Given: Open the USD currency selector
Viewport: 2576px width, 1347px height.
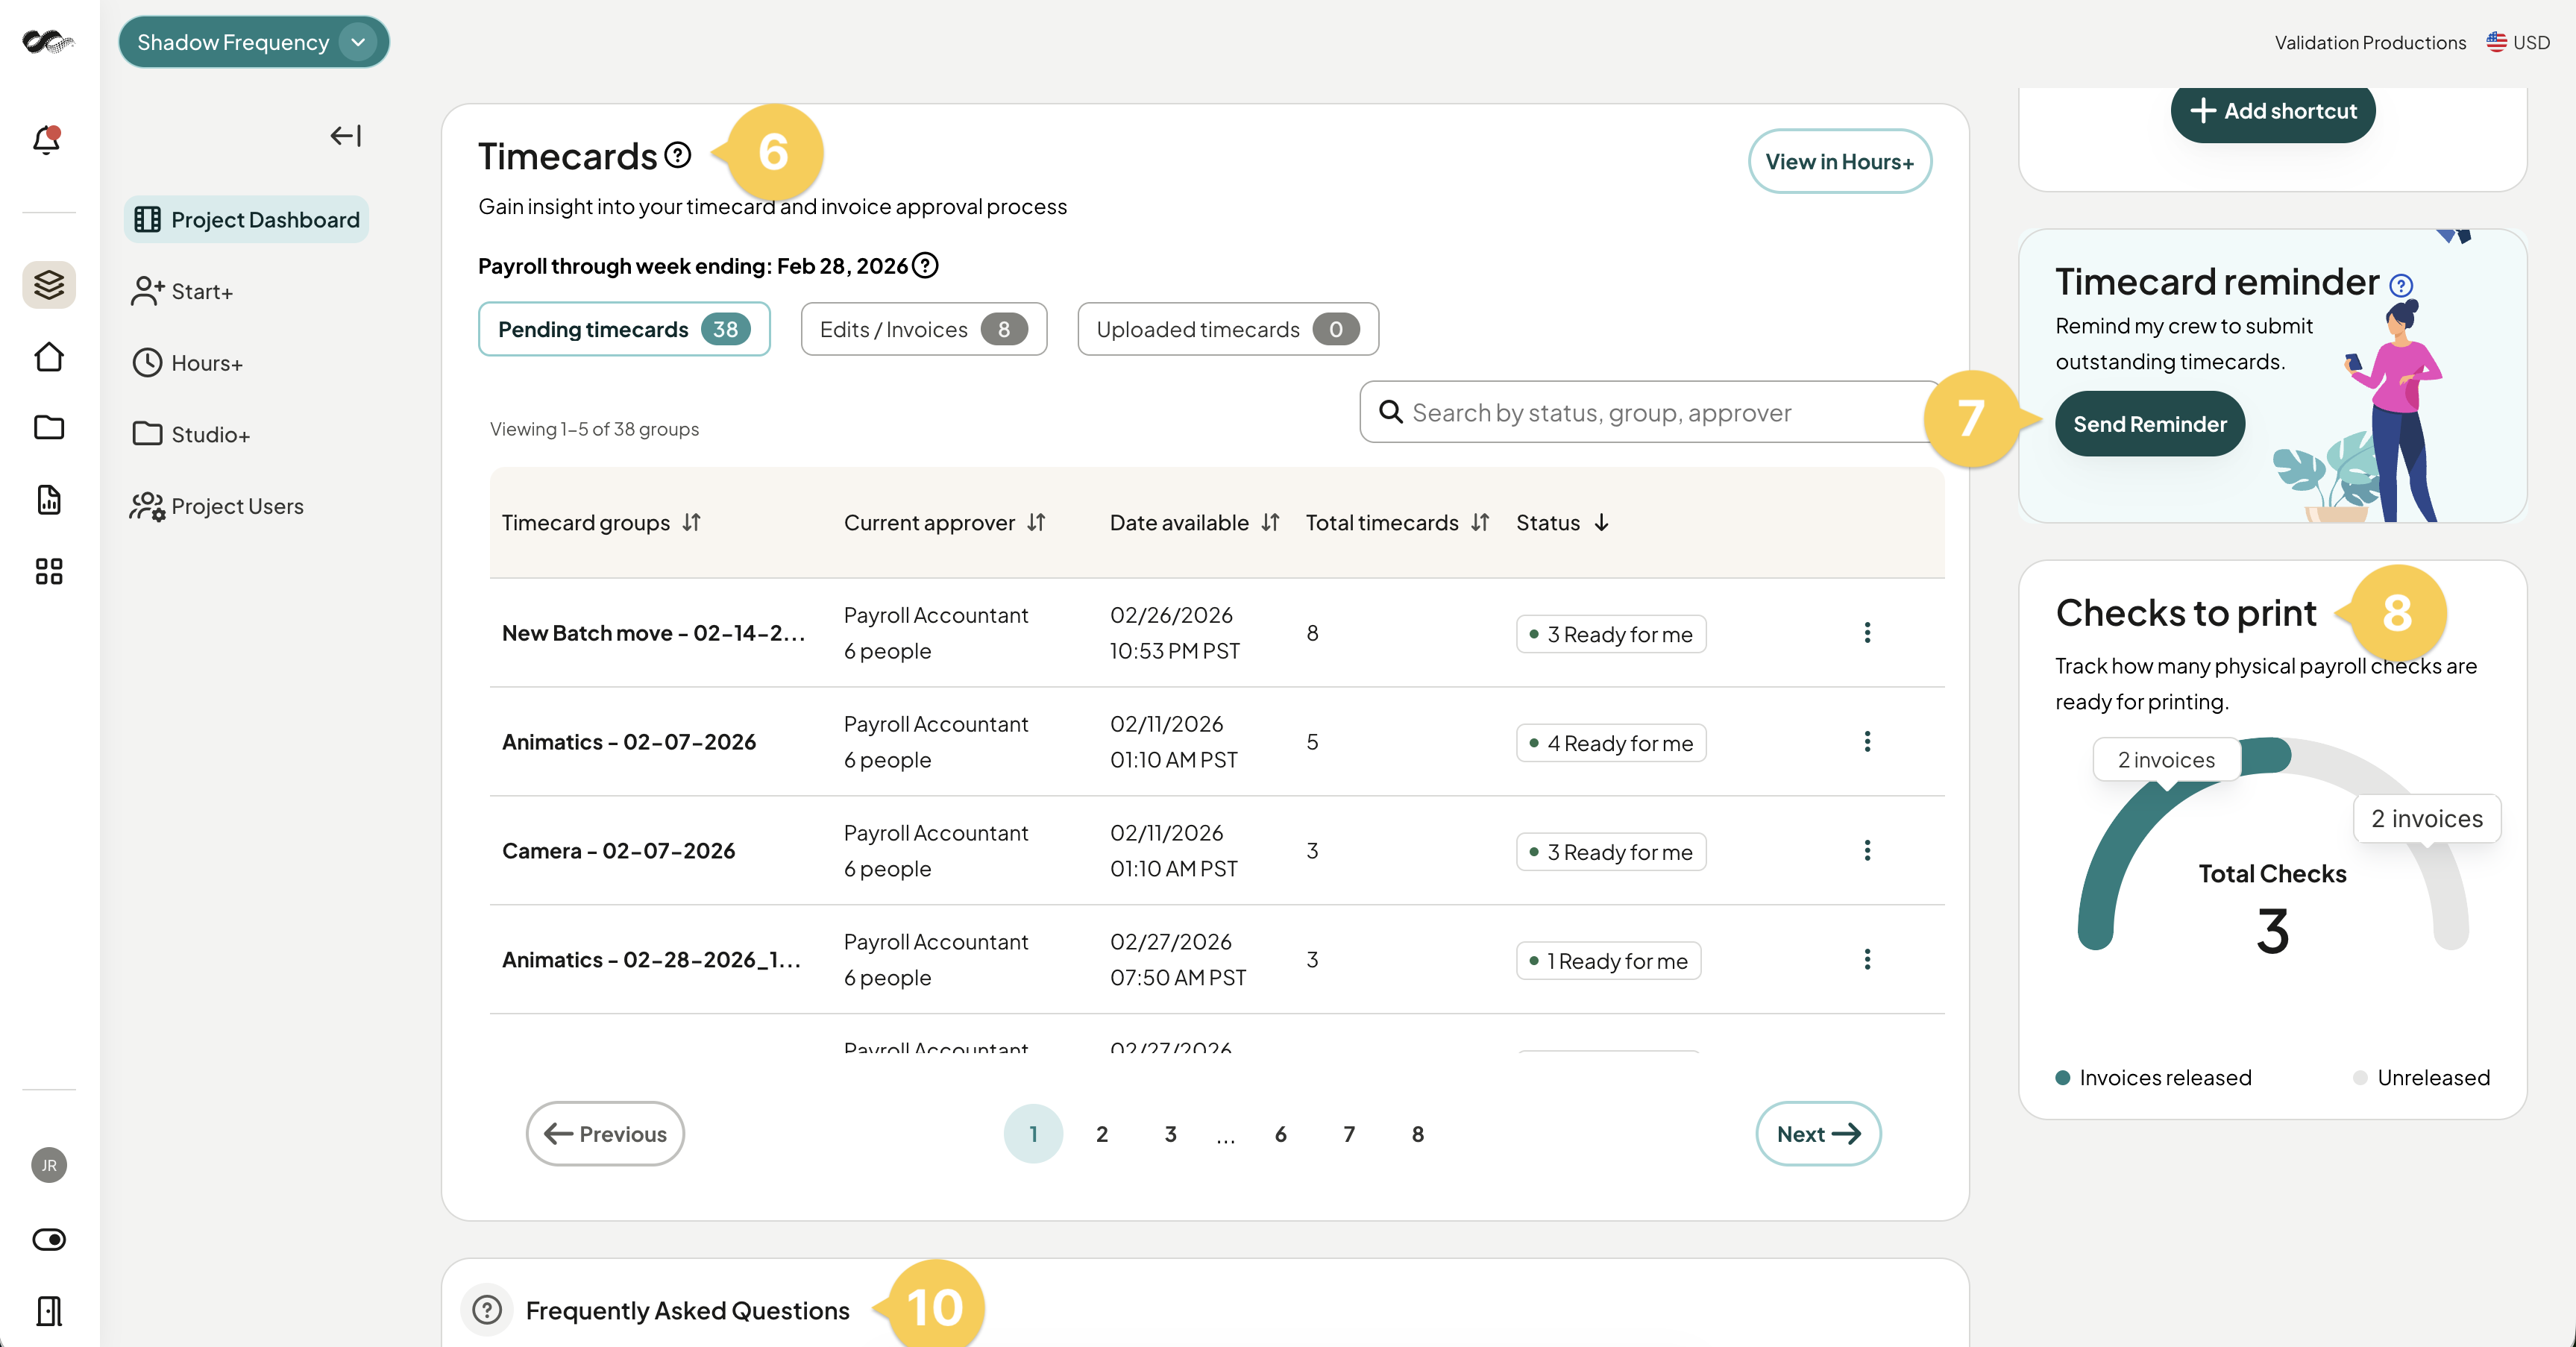Looking at the screenshot, I should tap(2518, 42).
